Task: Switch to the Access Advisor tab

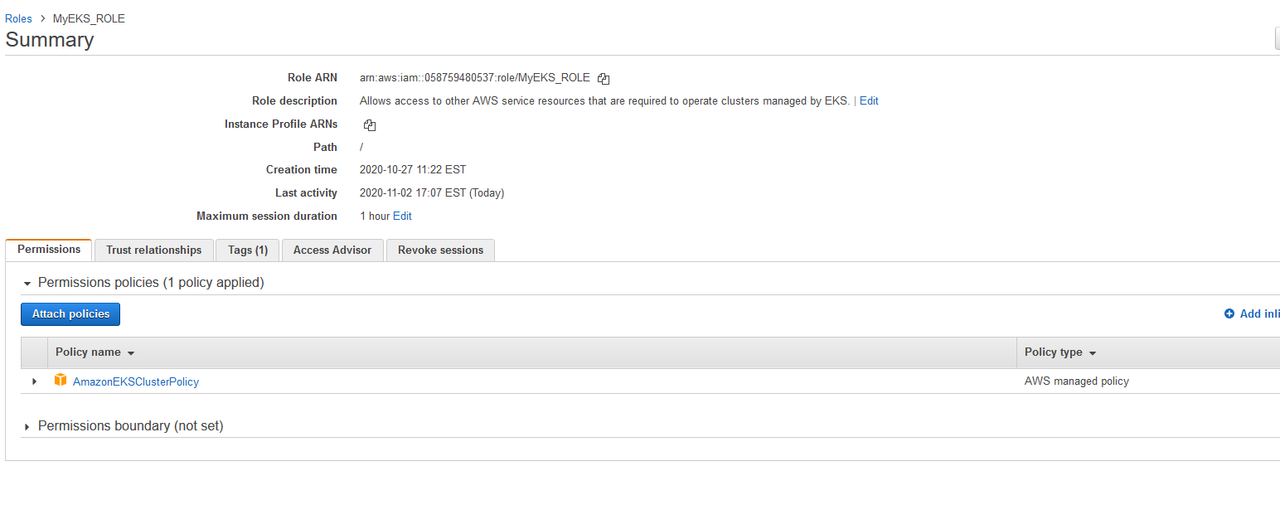Action: tap(332, 250)
